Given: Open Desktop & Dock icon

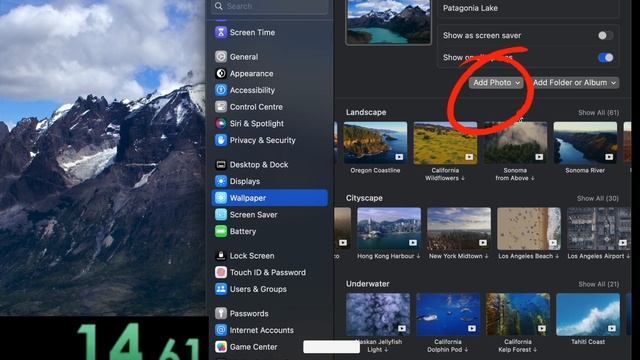Looking at the screenshot, I should point(221,164).
